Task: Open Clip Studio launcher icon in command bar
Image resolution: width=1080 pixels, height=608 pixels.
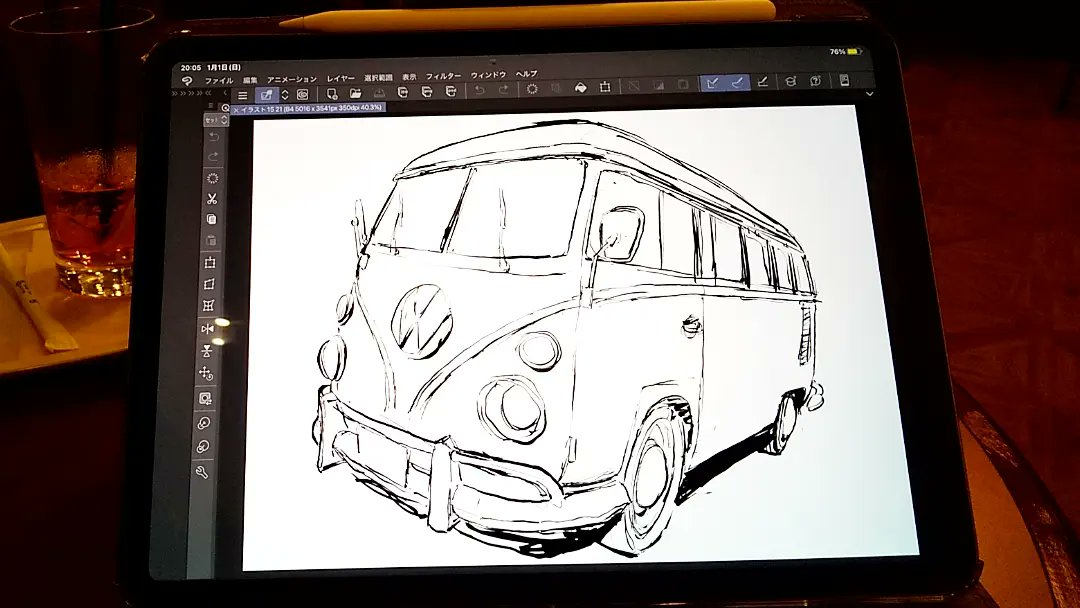Action: pyautogui.click(x=302, y=94)
